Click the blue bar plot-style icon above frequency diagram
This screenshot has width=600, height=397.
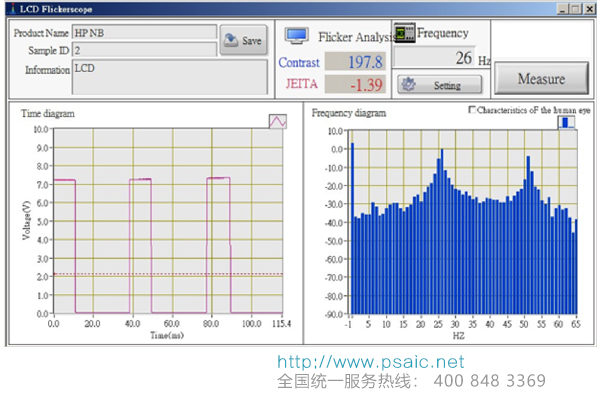tap(566, 123)
